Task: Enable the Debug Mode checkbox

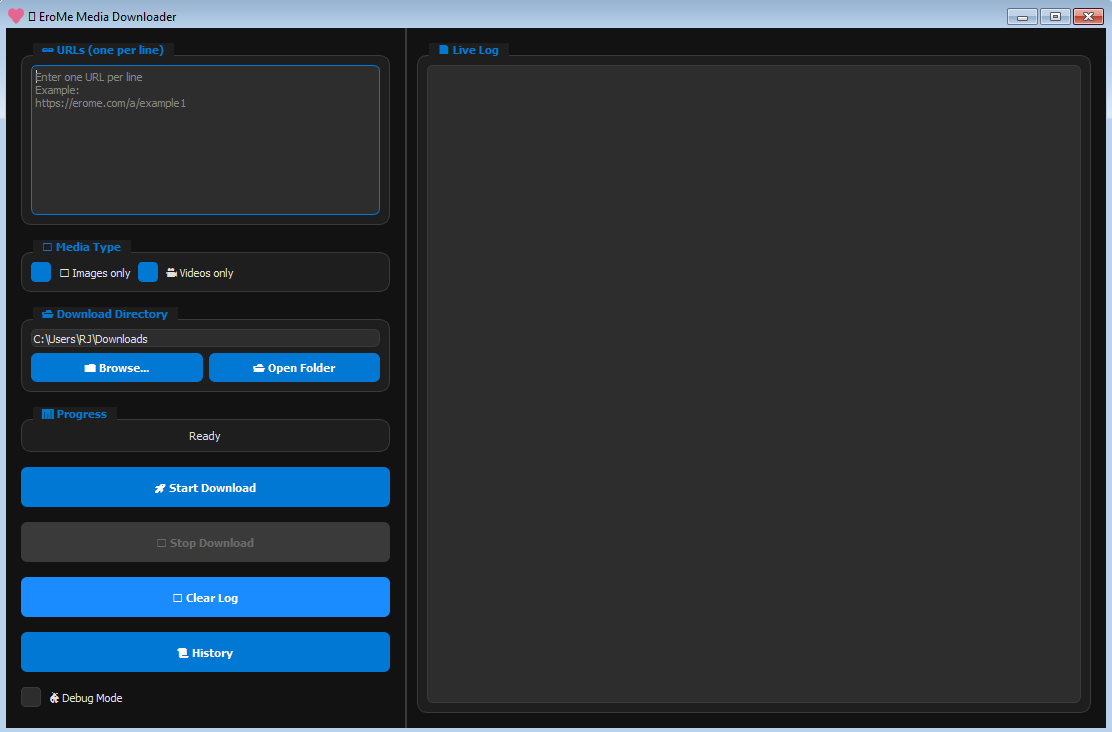Action: 30,697
